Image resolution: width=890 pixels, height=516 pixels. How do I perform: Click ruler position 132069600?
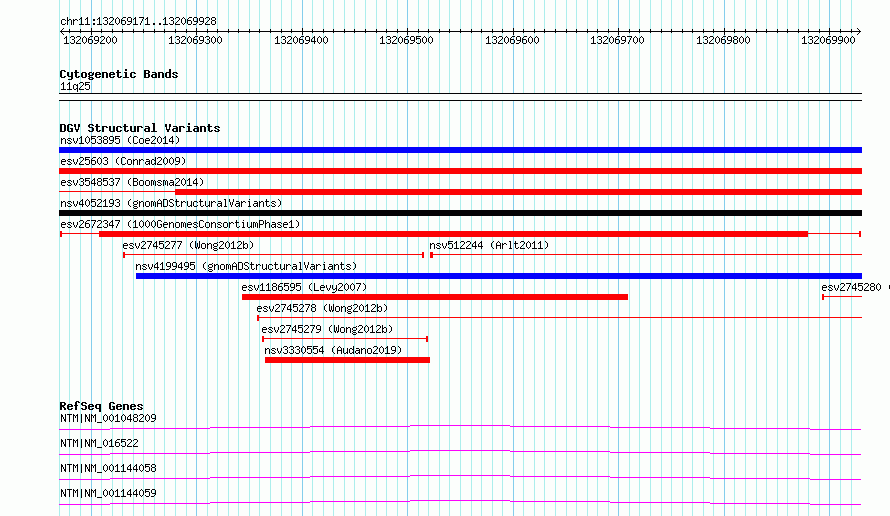pos(512,40)
